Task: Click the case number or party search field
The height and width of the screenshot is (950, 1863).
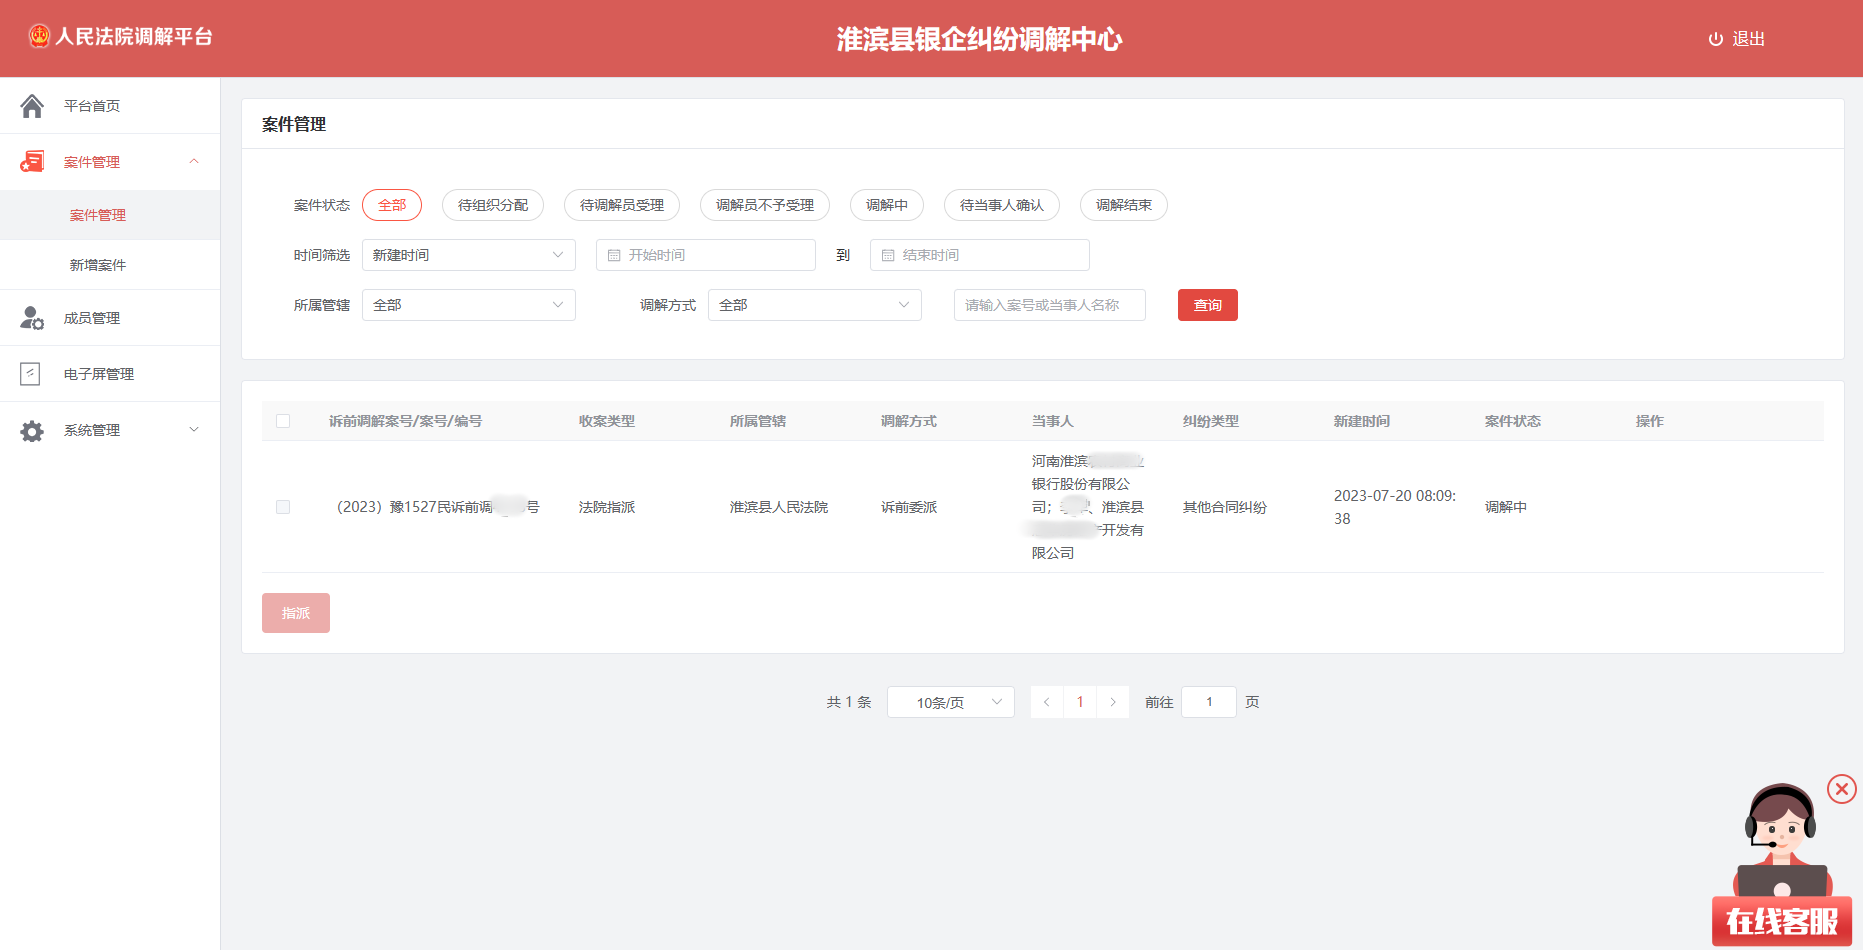Action: tap(1050, 305)
